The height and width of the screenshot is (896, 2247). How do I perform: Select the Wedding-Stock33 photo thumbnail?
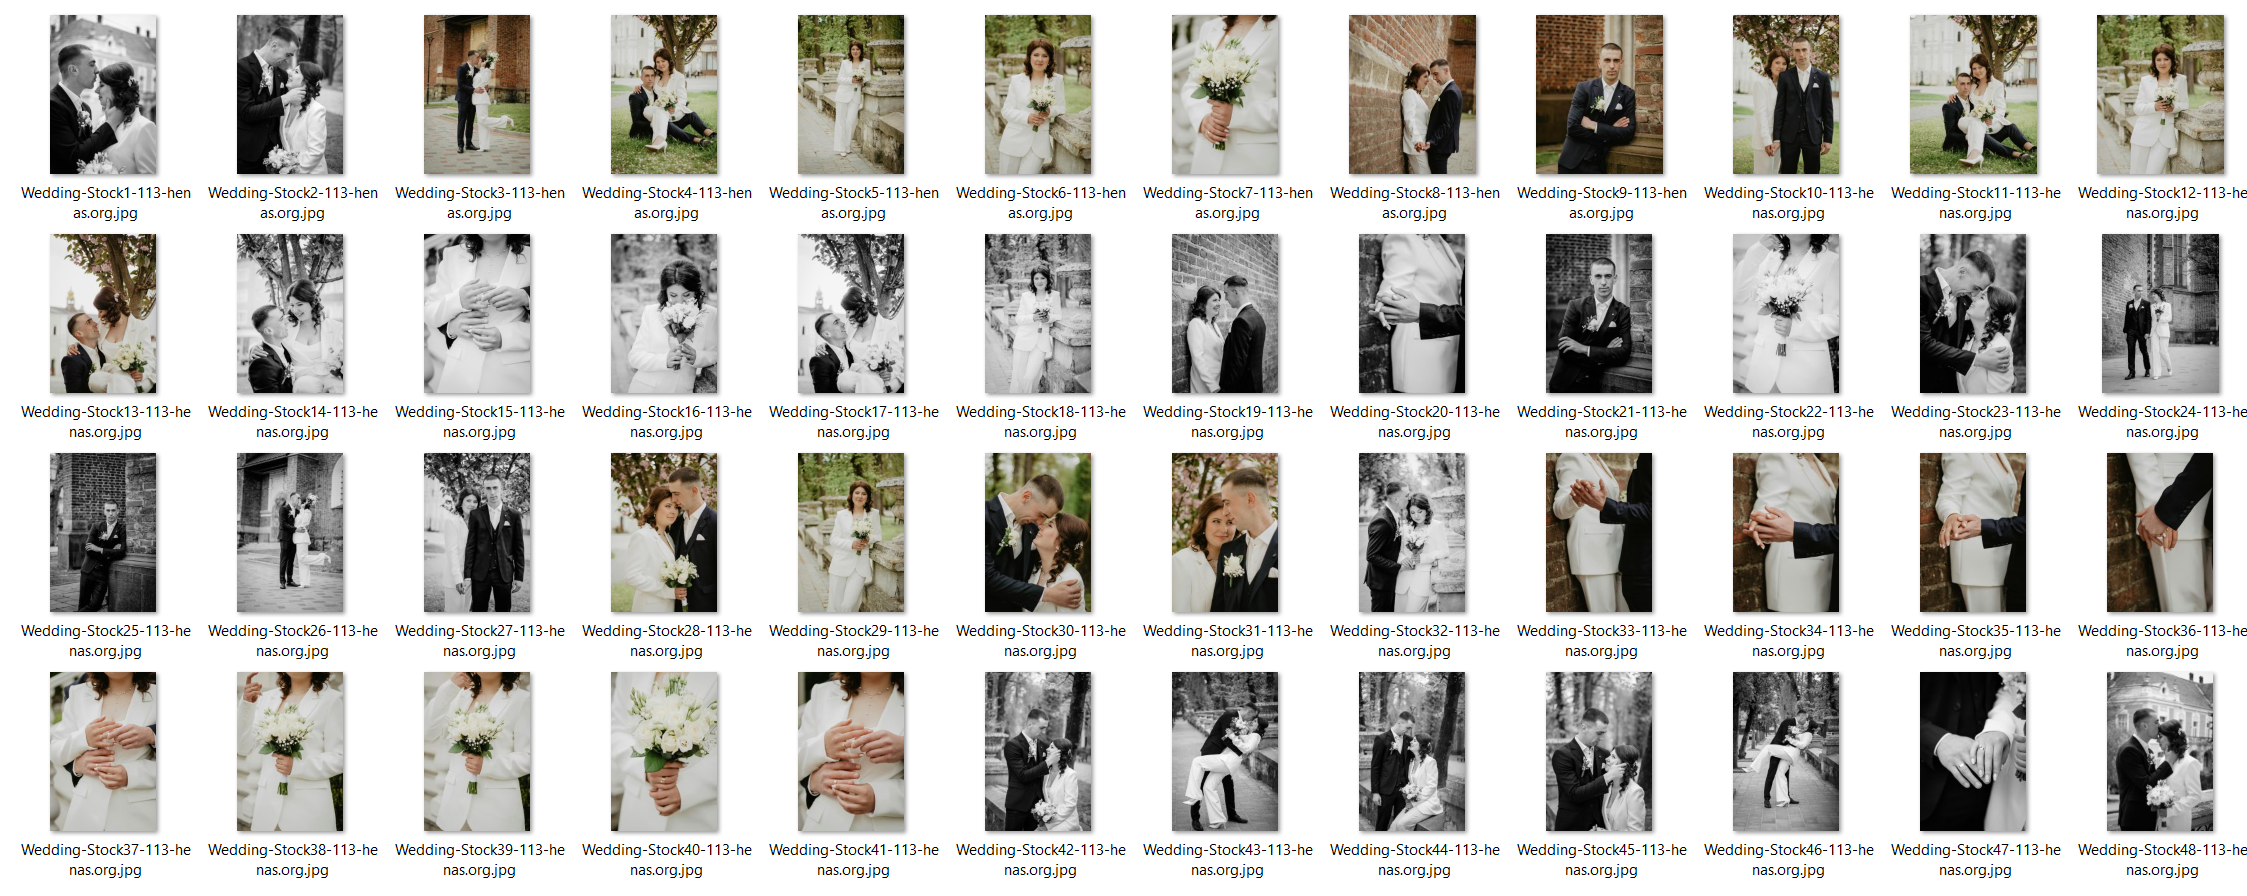coord(1600,532)
